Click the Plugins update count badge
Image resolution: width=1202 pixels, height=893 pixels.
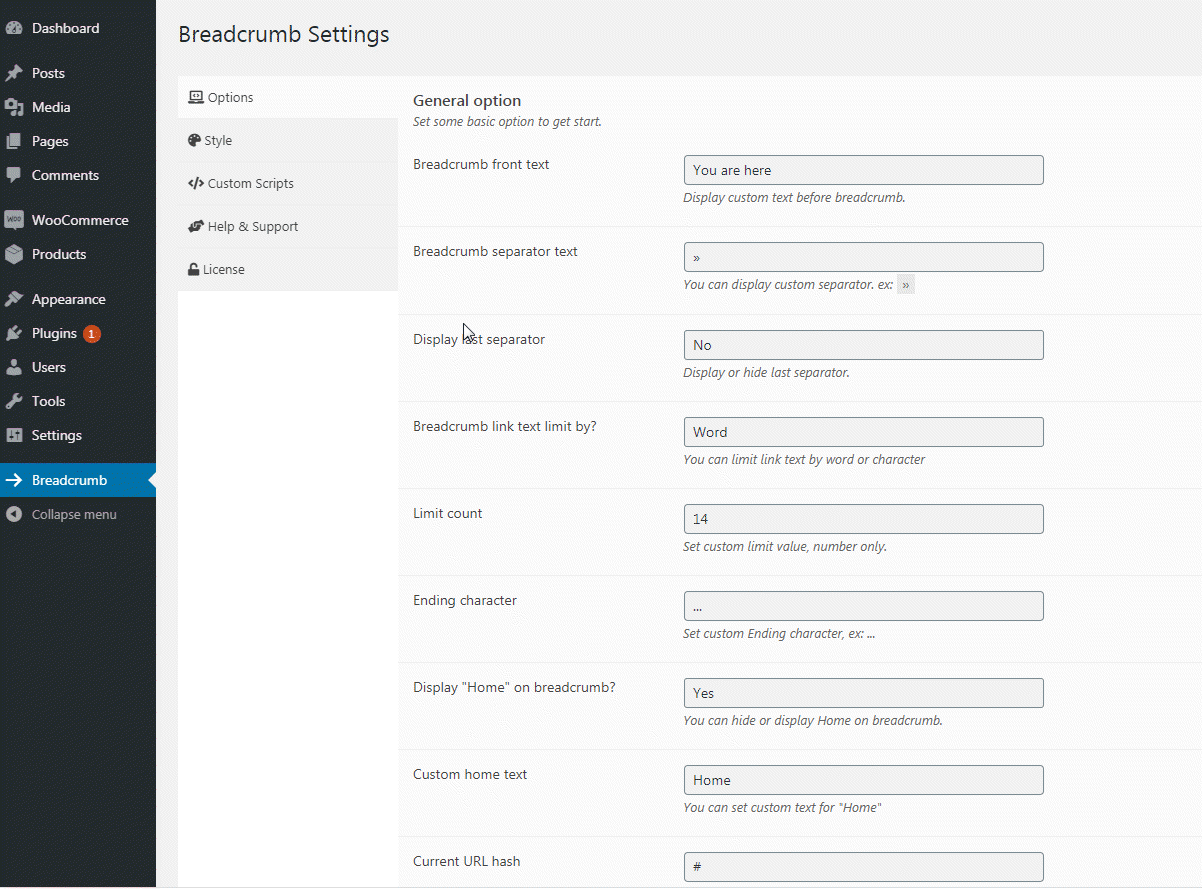(92, 334)
